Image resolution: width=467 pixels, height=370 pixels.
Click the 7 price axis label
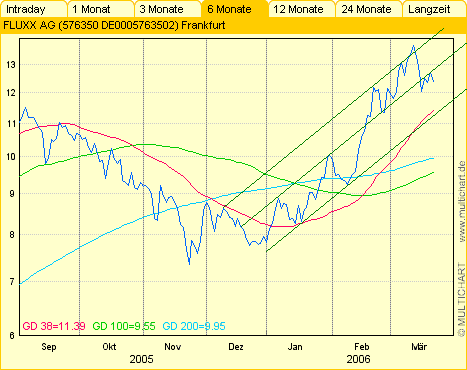[x=12, y=282]
